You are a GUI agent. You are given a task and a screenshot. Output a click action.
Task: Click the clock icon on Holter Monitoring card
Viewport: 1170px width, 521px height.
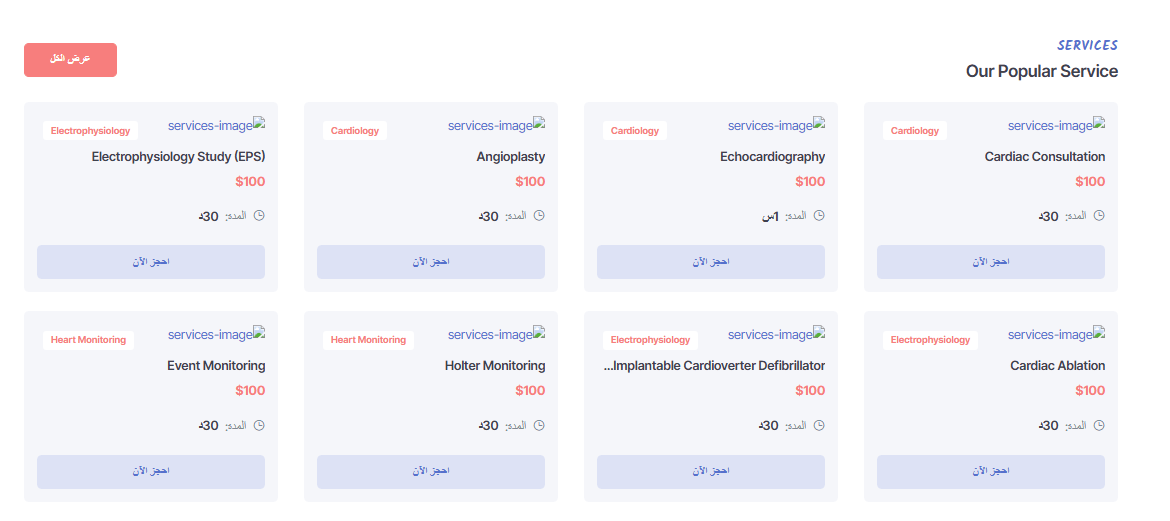click(x=539, y=425)
